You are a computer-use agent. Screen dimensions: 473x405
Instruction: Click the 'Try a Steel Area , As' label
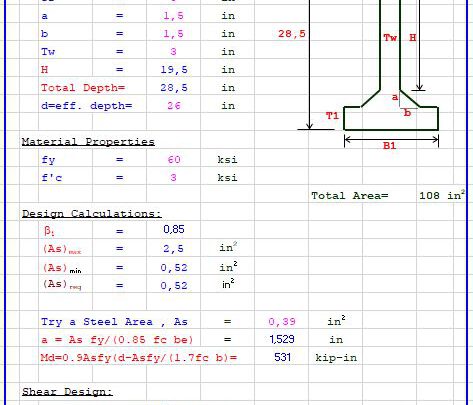coord(114,322)
